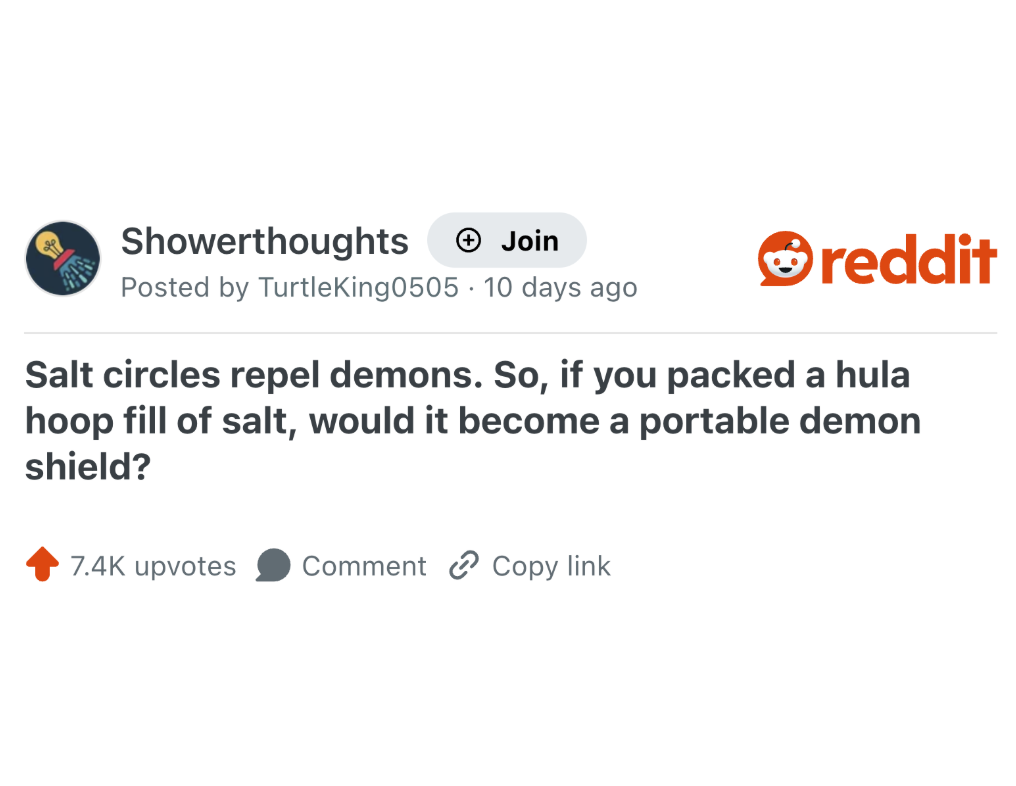Viewport: 1016px width, 786px height.
Task: Click the "10 days ago" timestamp
Action: pyautogui.click(x=560, y=288)
